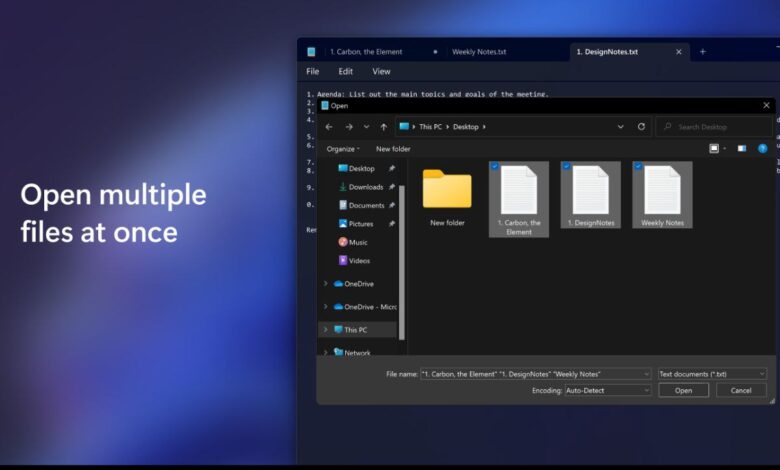Viewport: 780px width, 470px height.
Task: Expand the OneDrive tree node chevron
Action: tap(325, 283)
